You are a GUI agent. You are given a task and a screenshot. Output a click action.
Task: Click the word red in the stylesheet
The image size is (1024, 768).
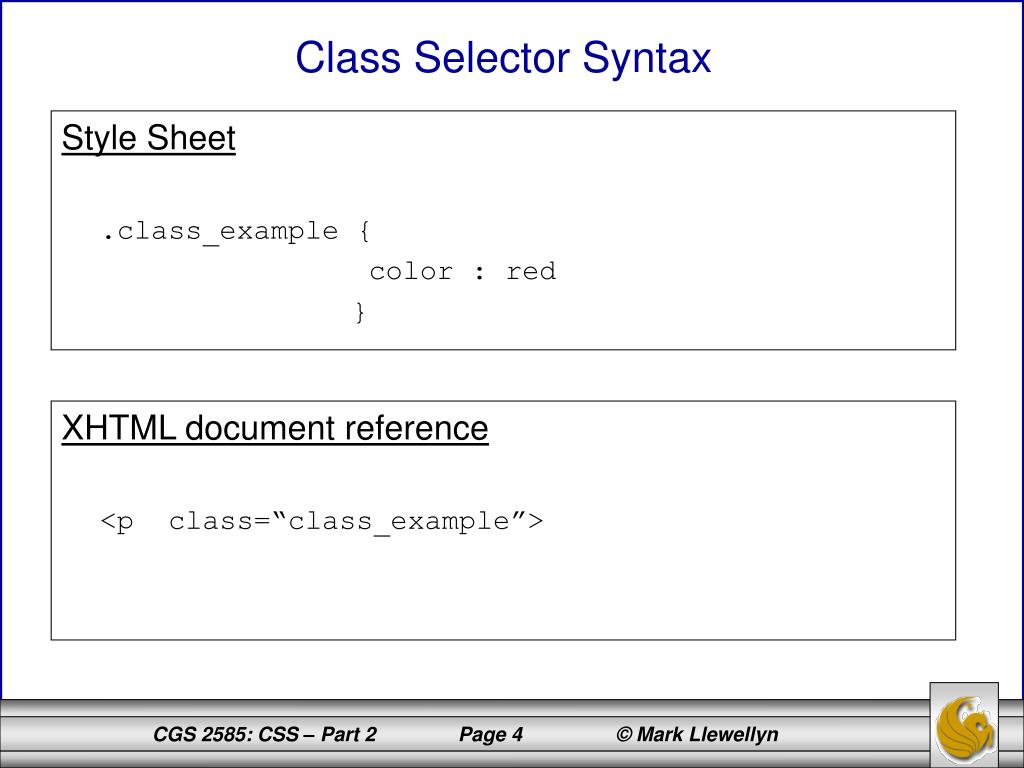point(531,272)
